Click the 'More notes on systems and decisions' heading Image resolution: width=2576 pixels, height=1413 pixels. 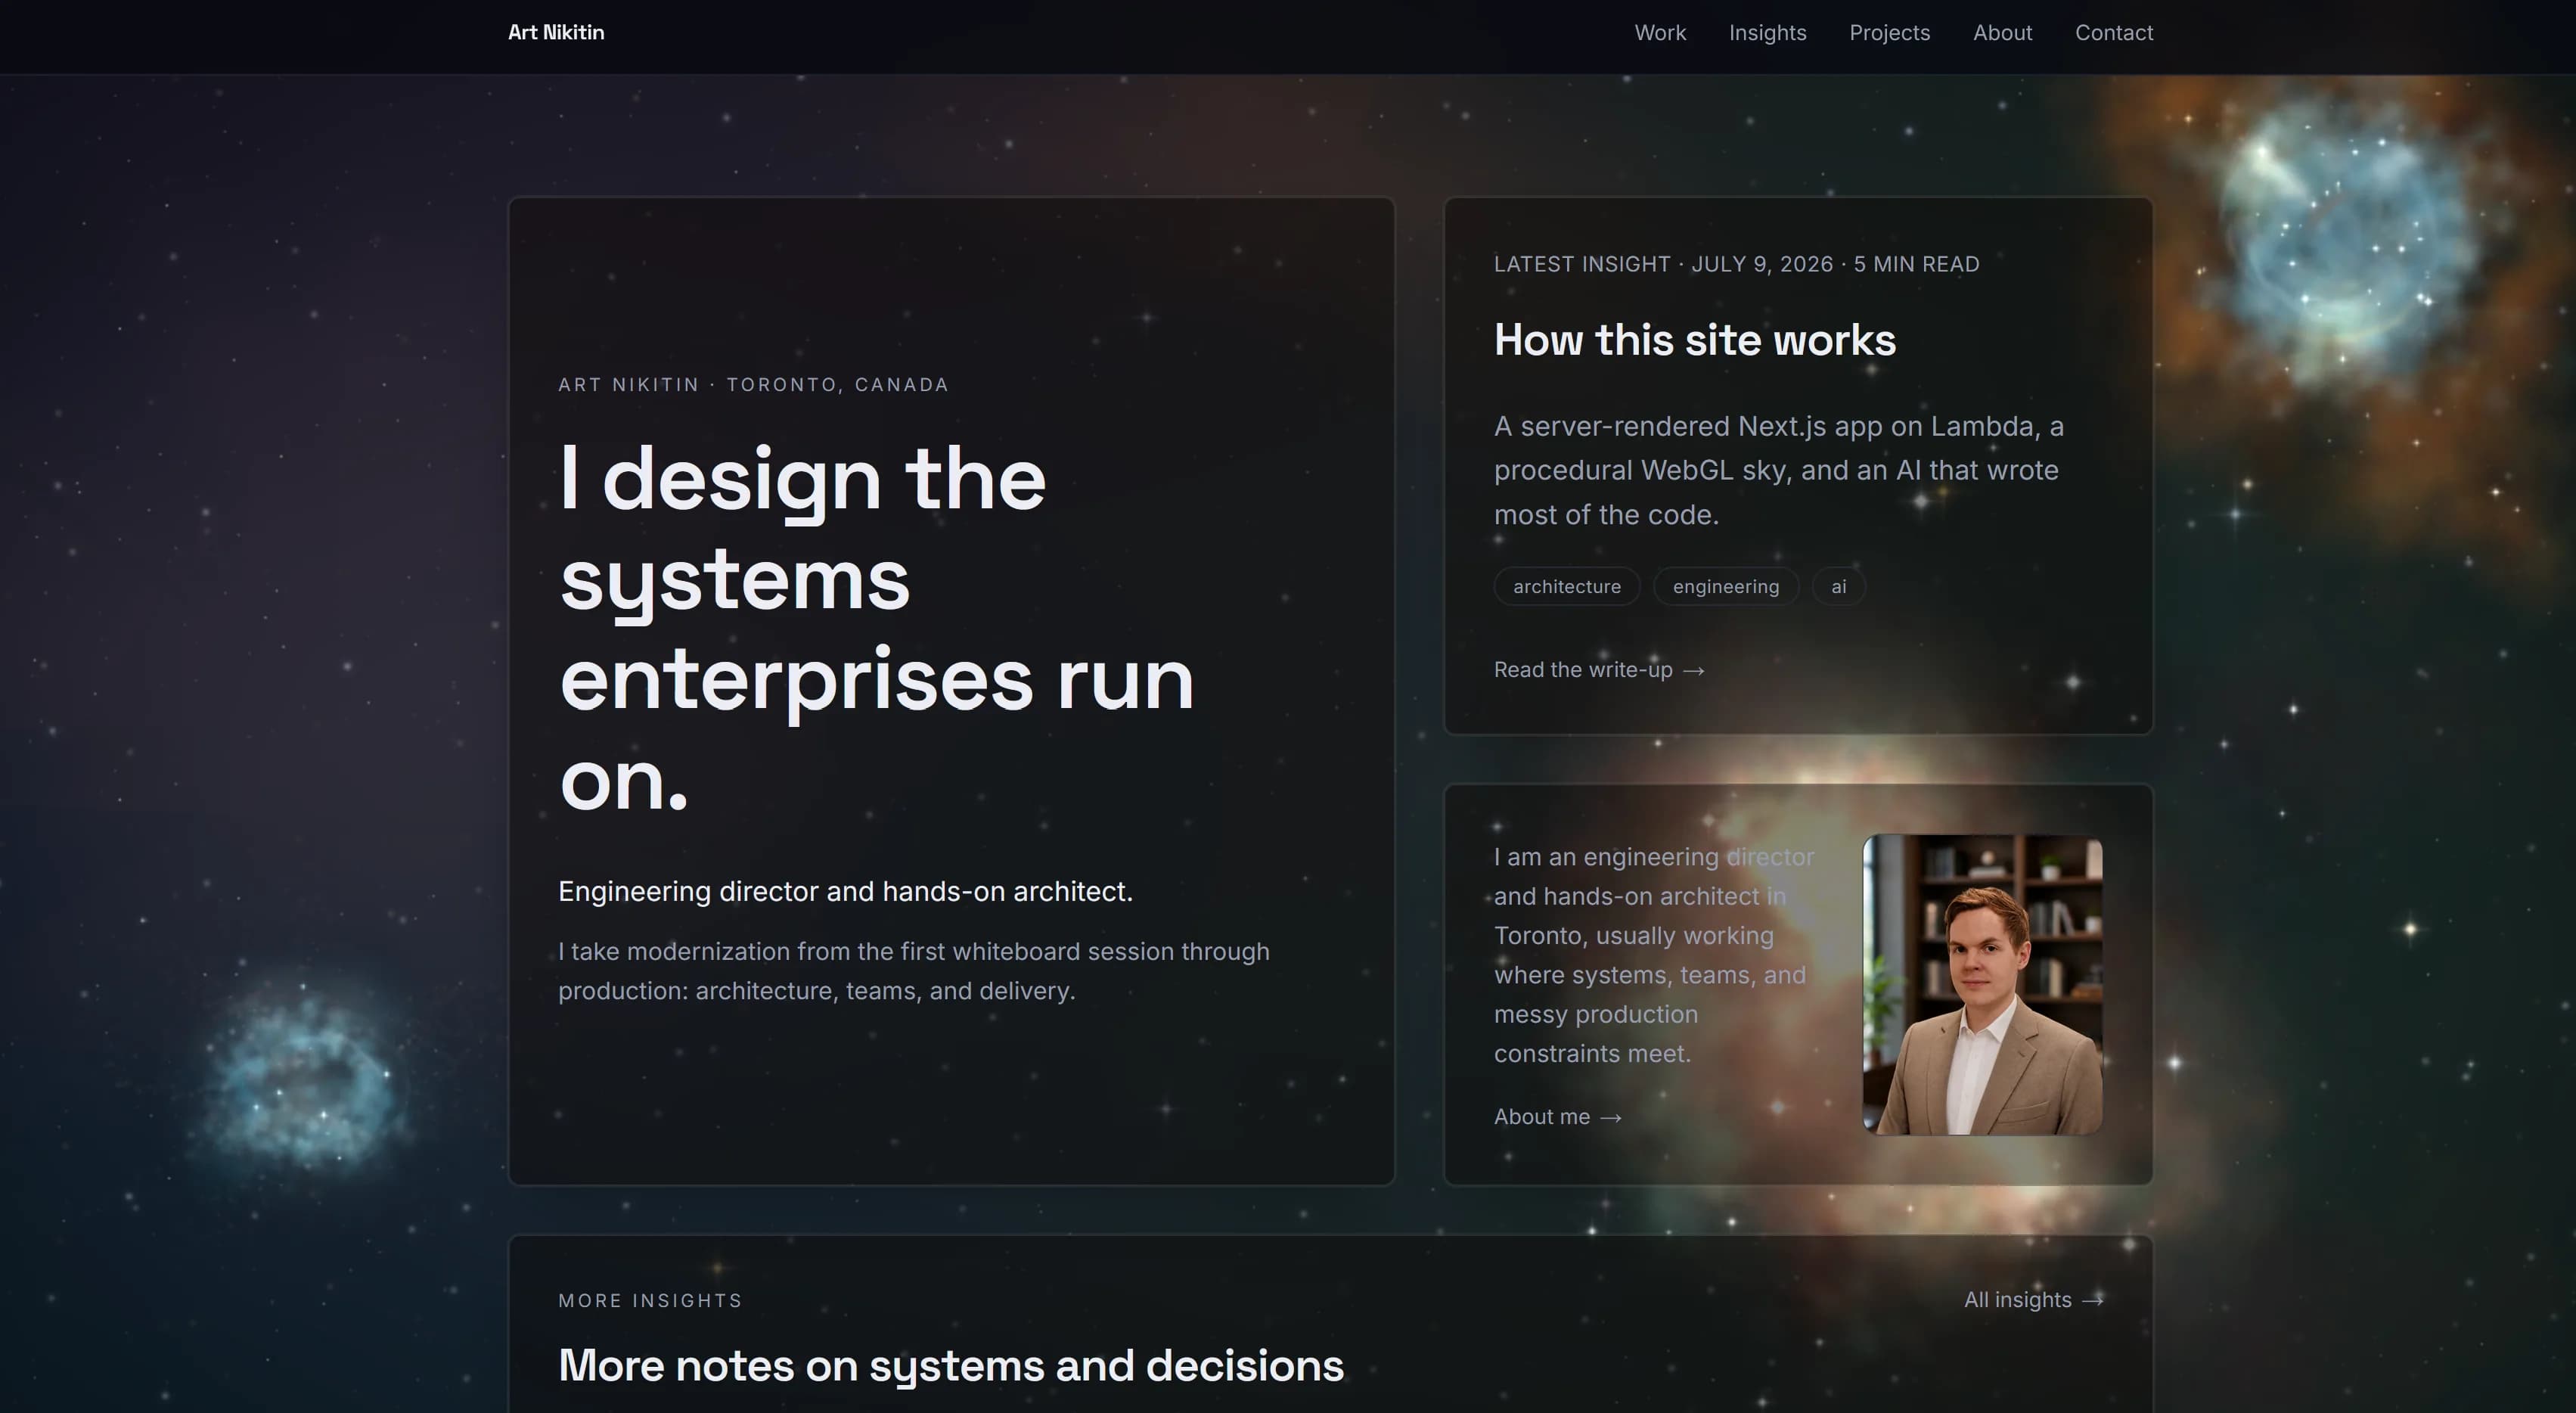[x=950, y=1366]
